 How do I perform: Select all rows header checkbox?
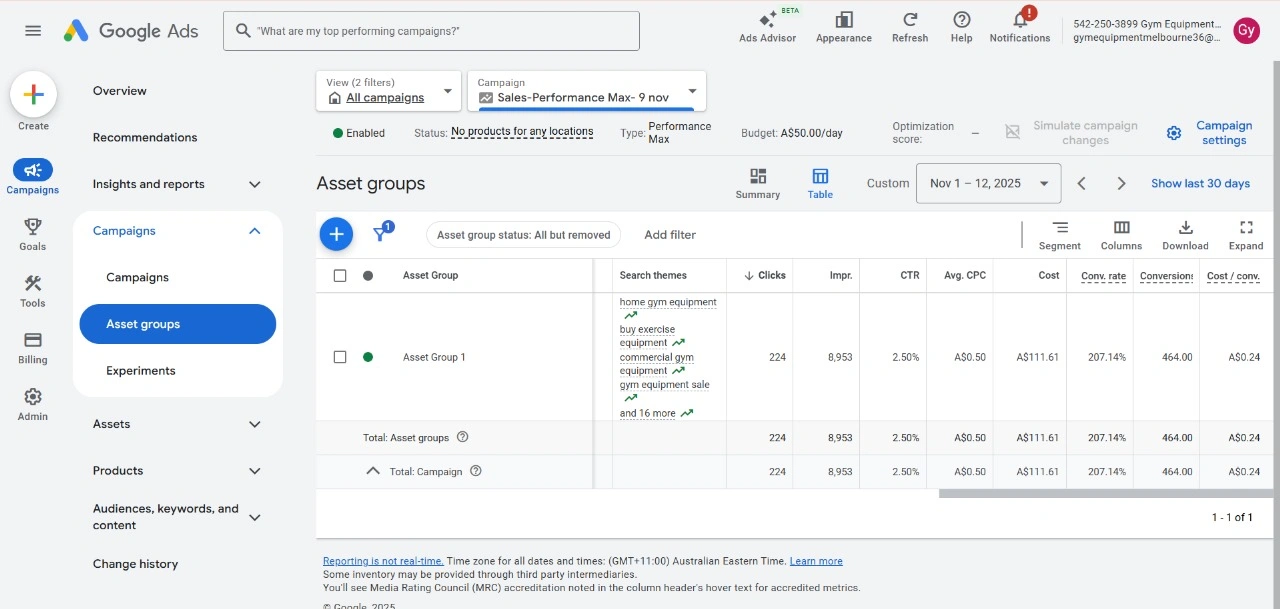(340, 275)
